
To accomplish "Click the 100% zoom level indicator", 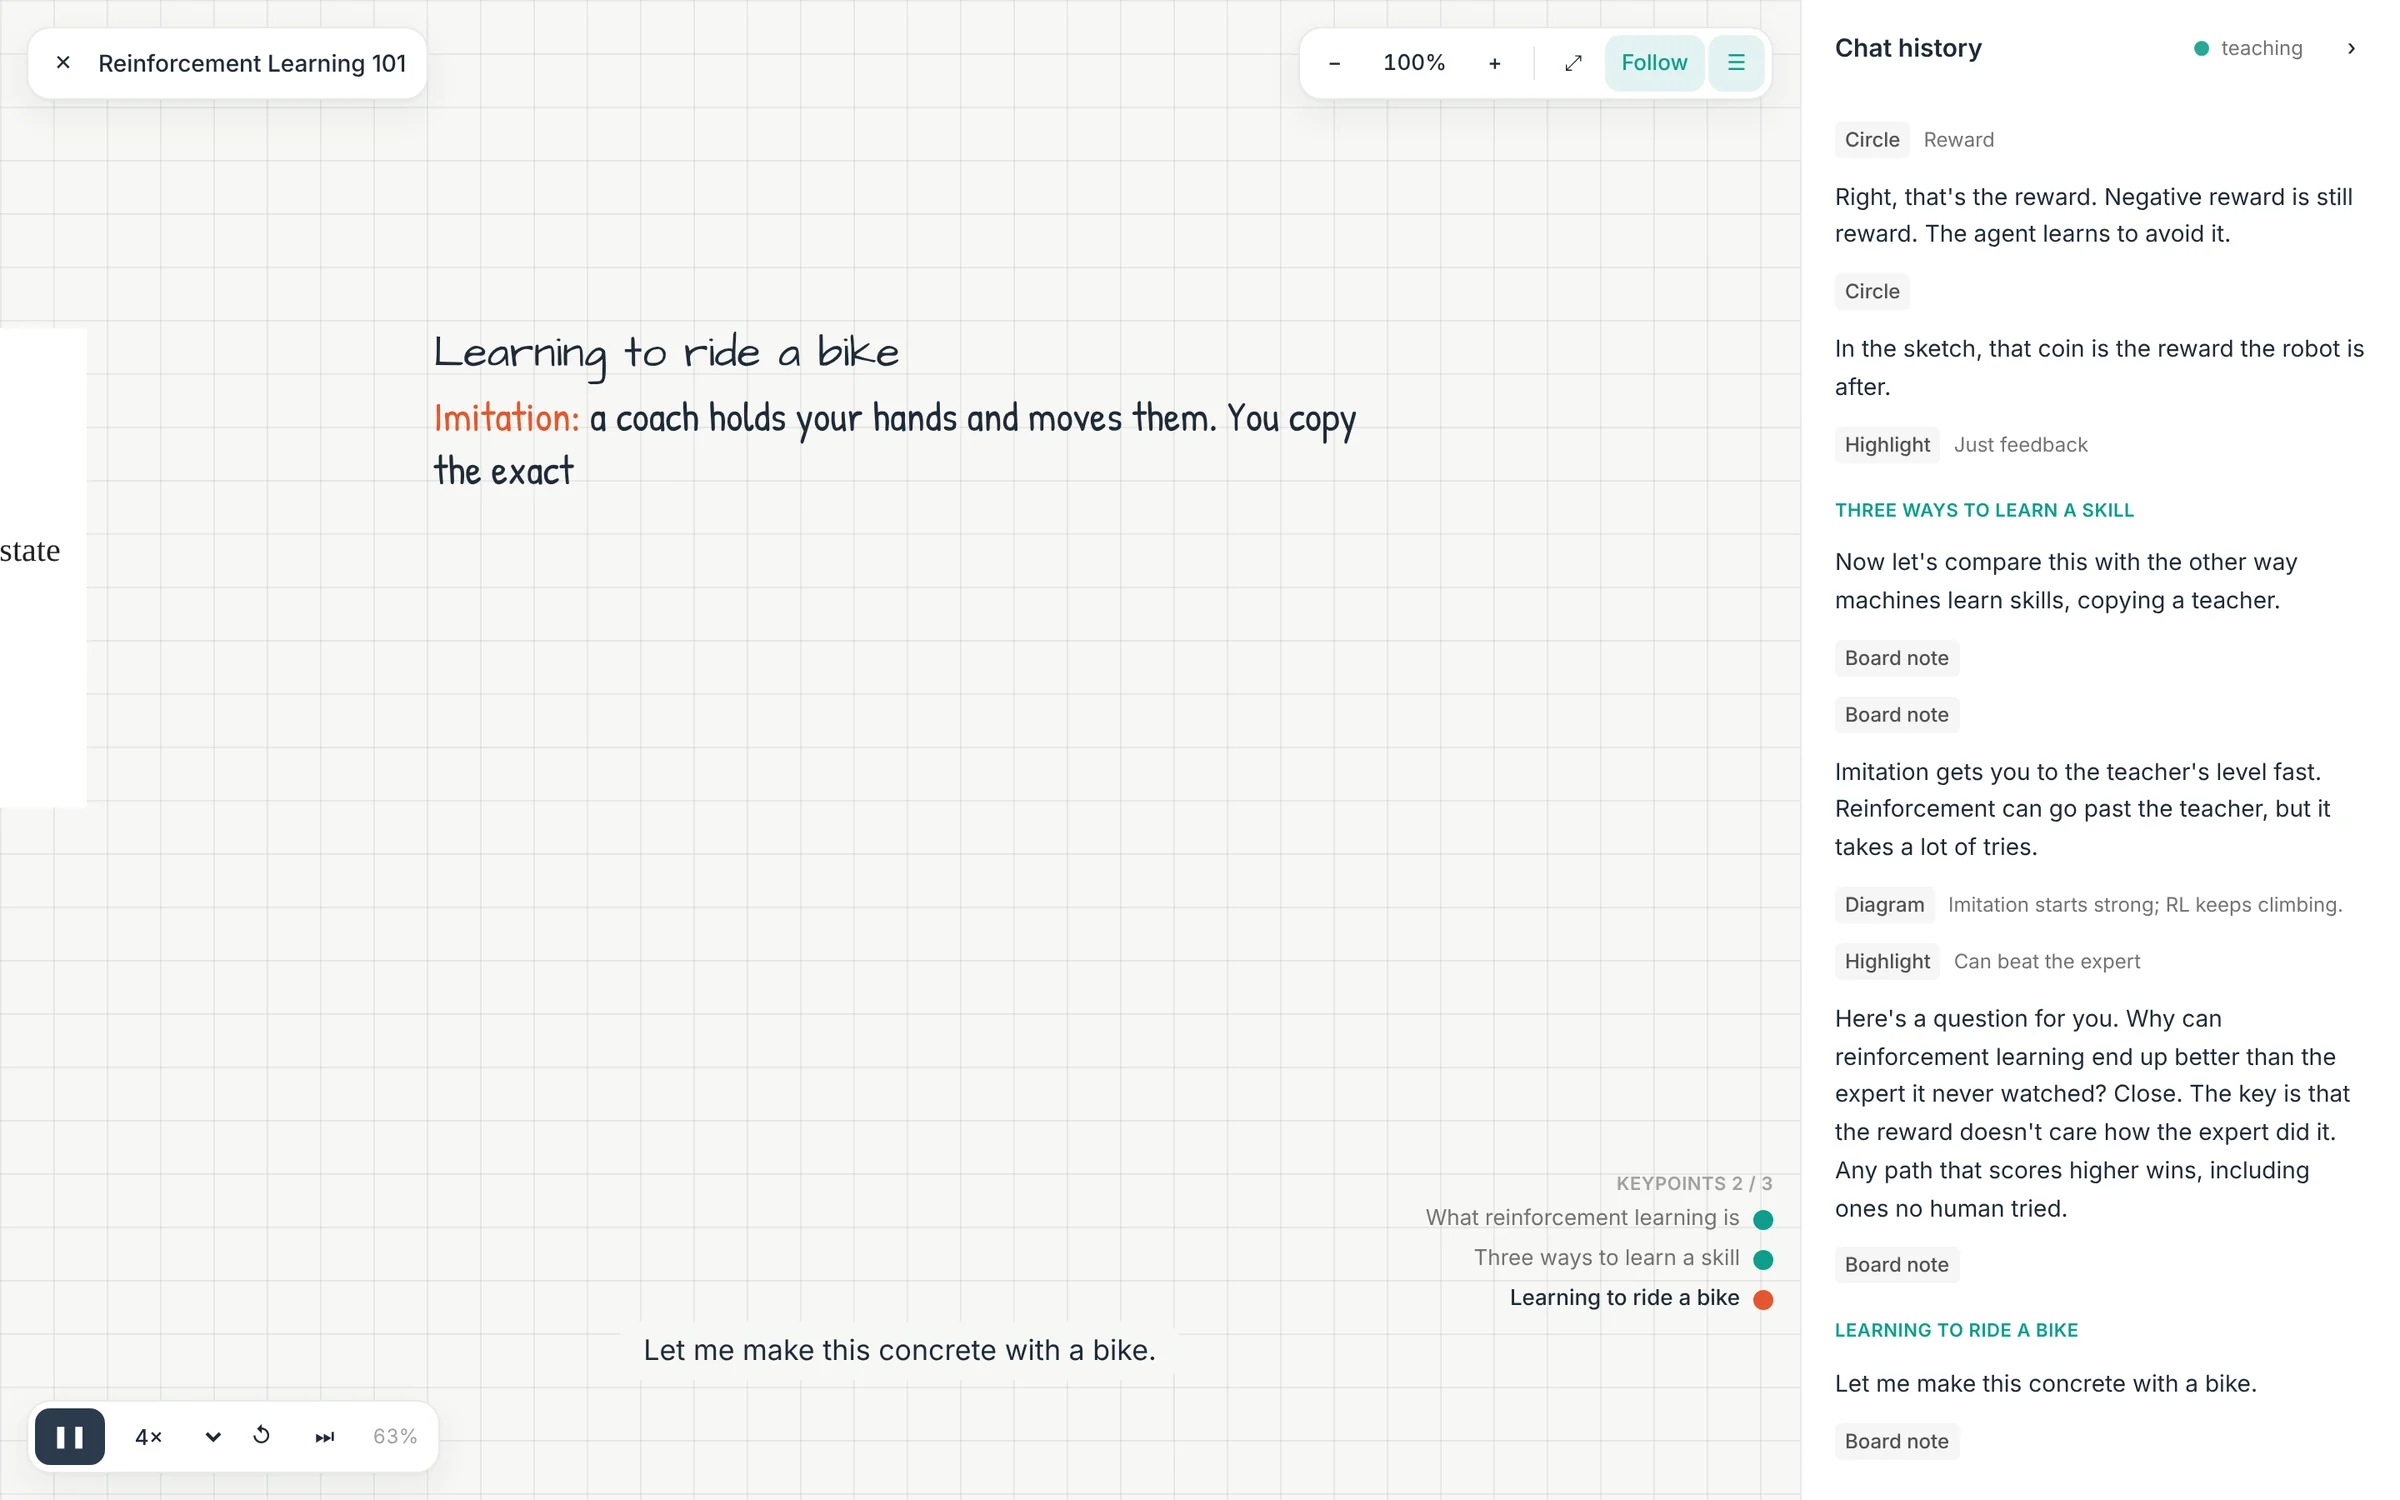I will pos(1414,63).
